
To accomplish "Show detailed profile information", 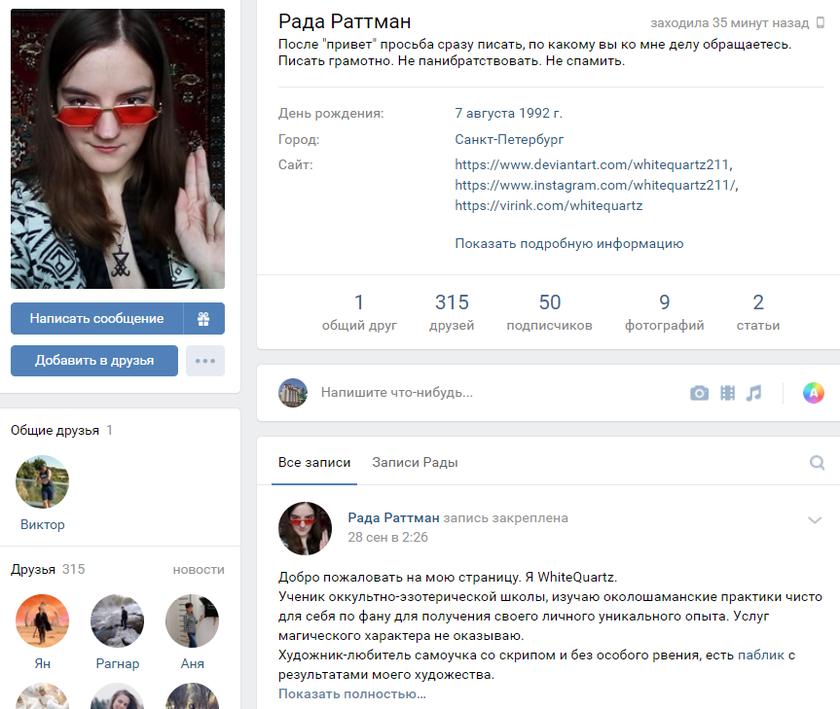I will pyautogui.click(x=569, y=243).
